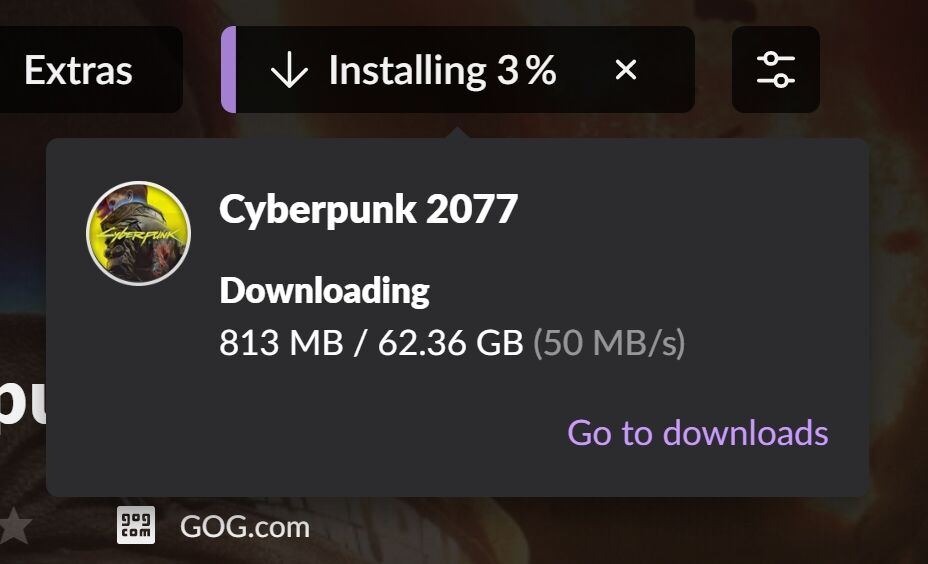Open the settings sliders icon button
The height and width of the screenshot is (564, 928).
tap(775, 70)
